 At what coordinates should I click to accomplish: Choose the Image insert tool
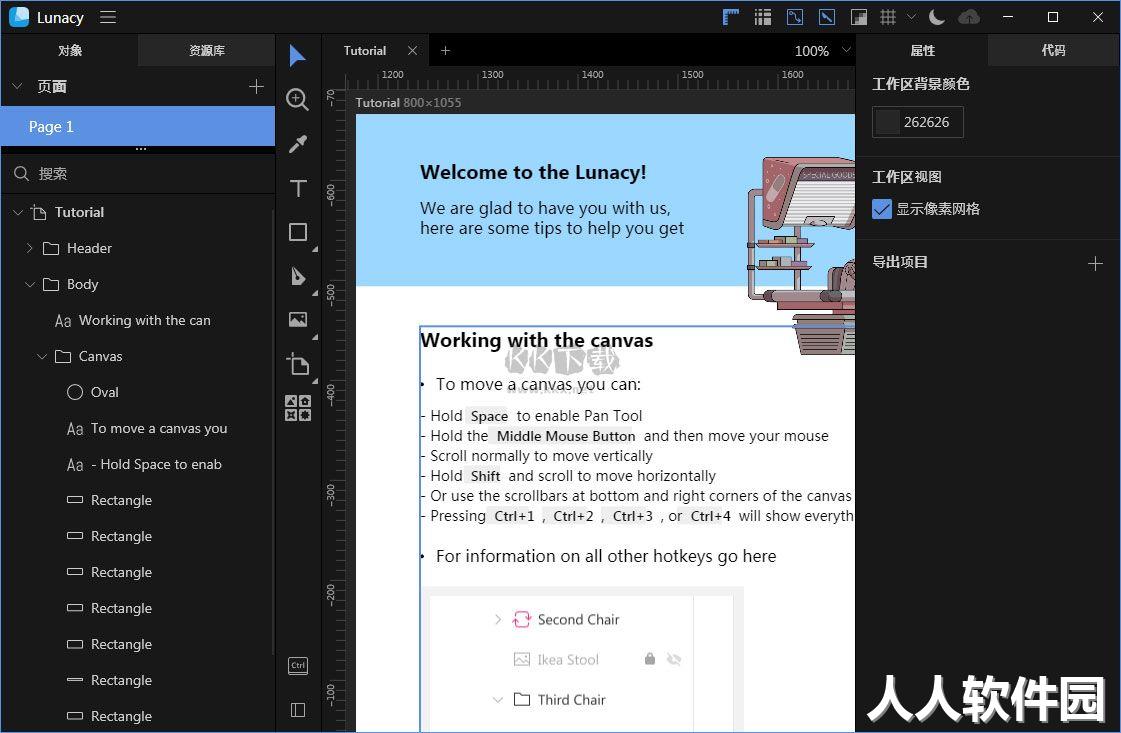[298, 320]
